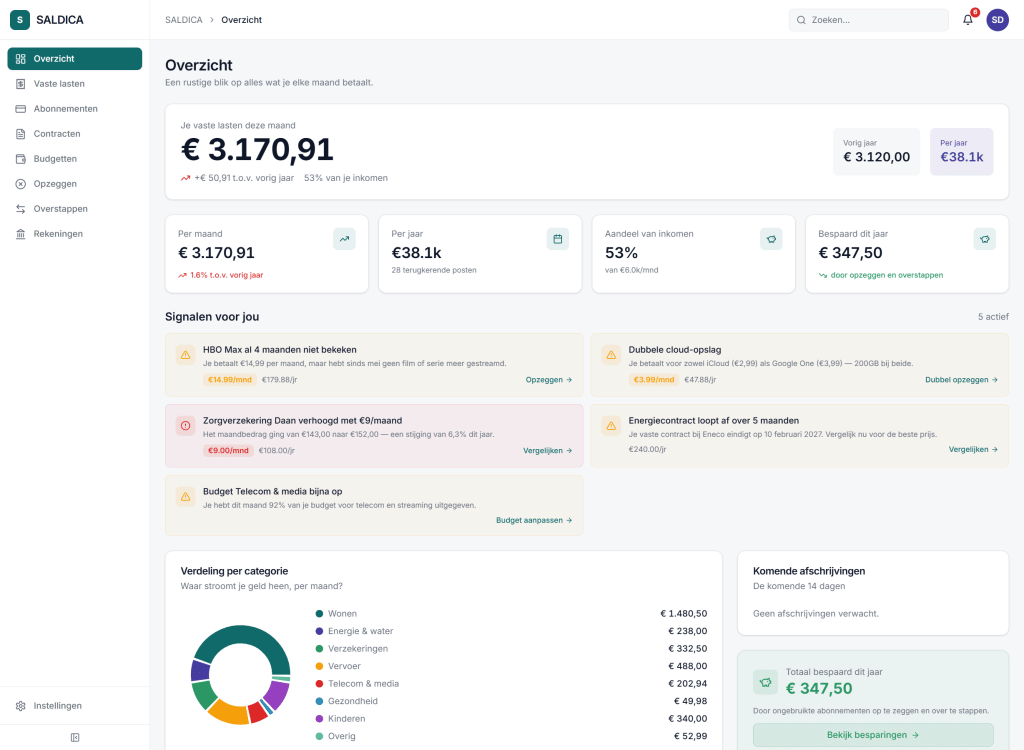The image size is (1024, 750).
Task: Click the '5 actief' label
Action: point(993,317)
